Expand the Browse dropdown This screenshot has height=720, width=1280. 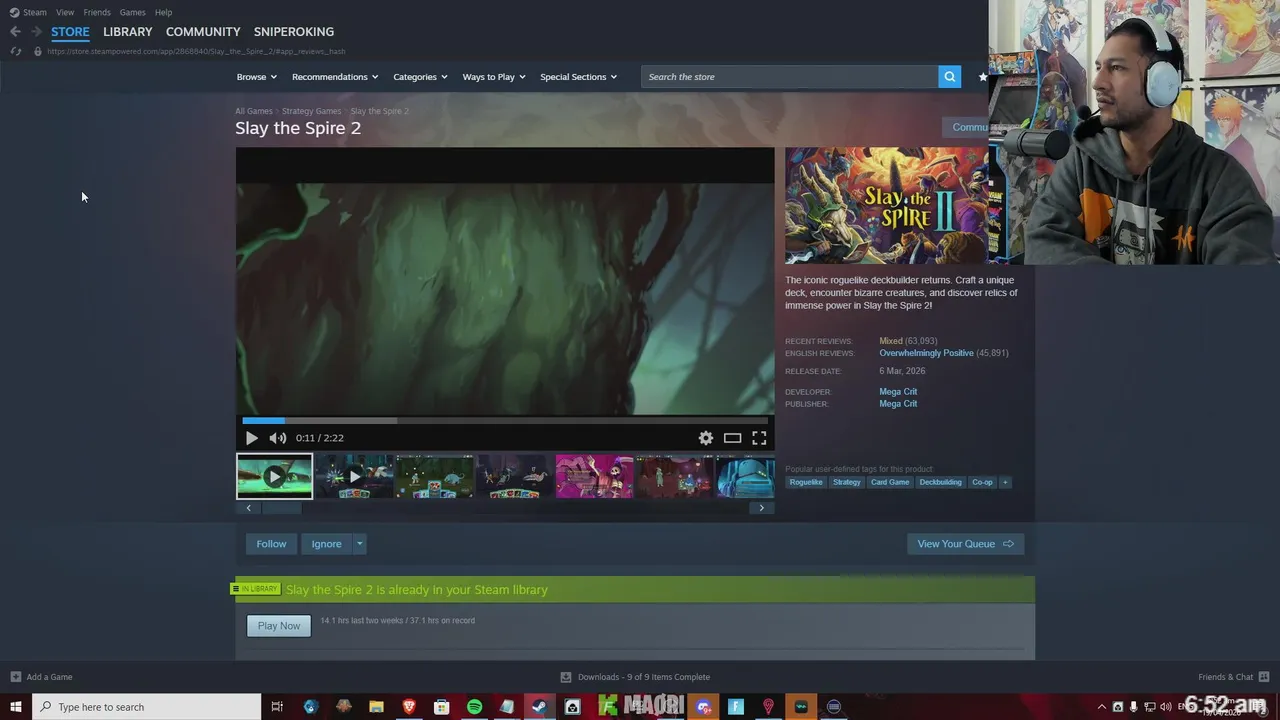pos(257,77)
